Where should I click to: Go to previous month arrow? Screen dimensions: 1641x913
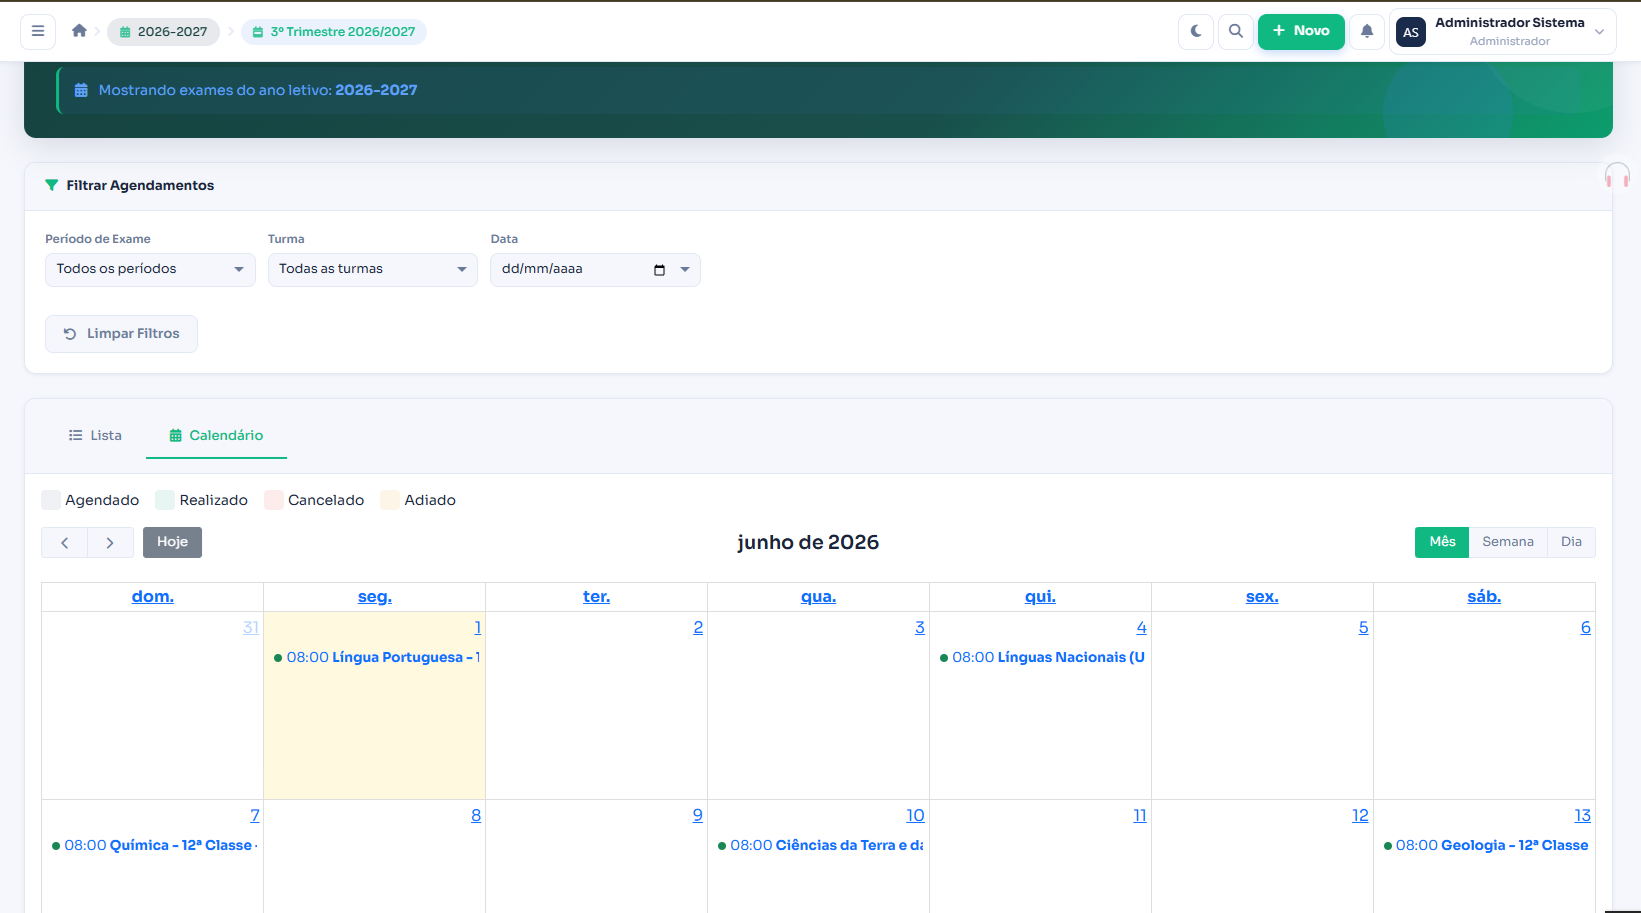(65, 542)
